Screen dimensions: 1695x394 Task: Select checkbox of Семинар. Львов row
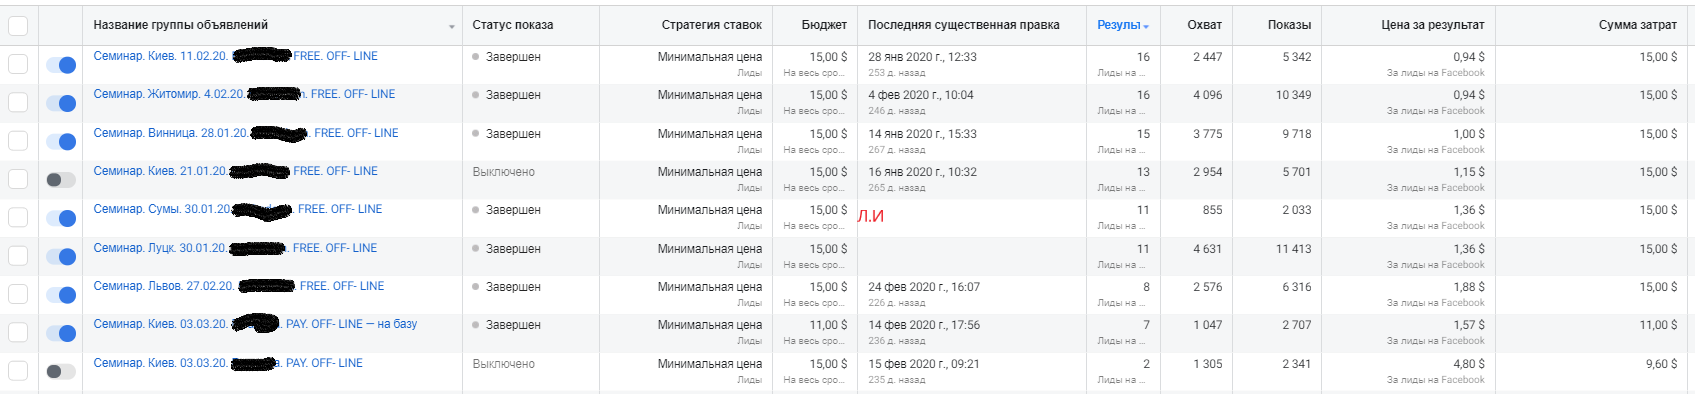tap(18, 294)
